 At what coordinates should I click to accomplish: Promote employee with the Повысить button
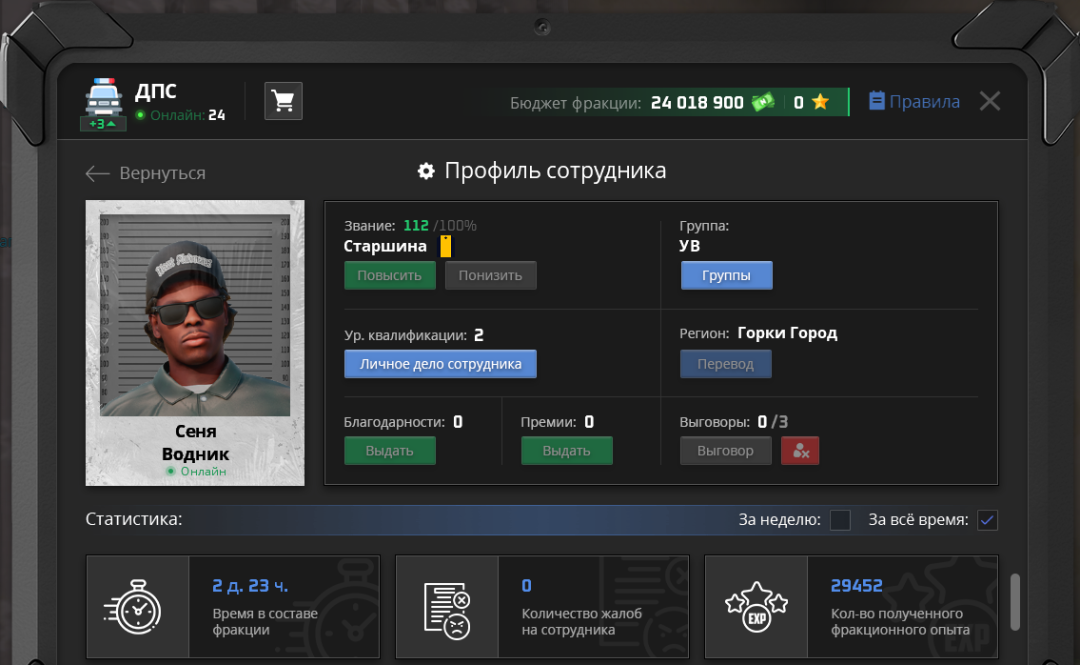point(390,276)
